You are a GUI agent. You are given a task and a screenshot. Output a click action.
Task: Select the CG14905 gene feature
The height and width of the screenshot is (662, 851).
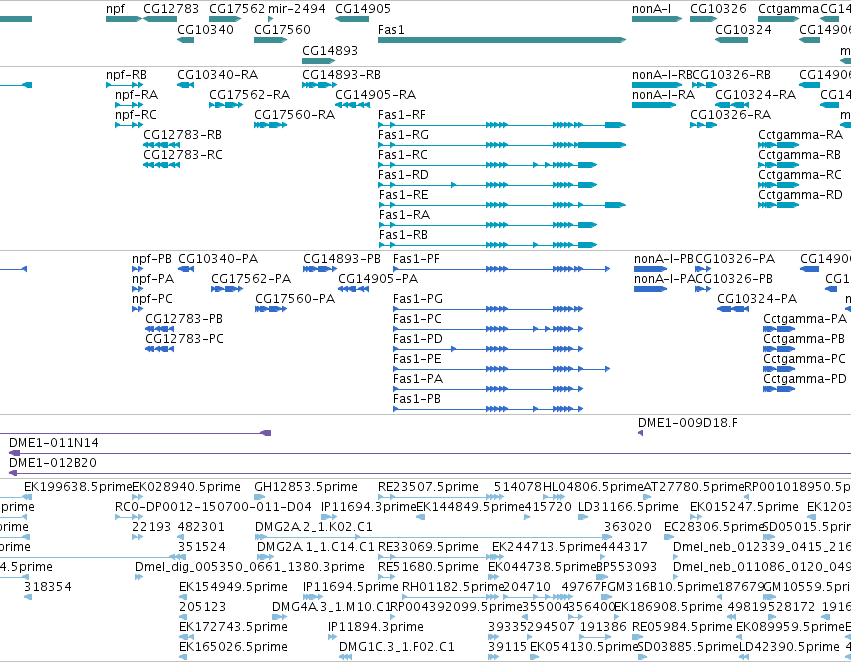pos(352,19)
